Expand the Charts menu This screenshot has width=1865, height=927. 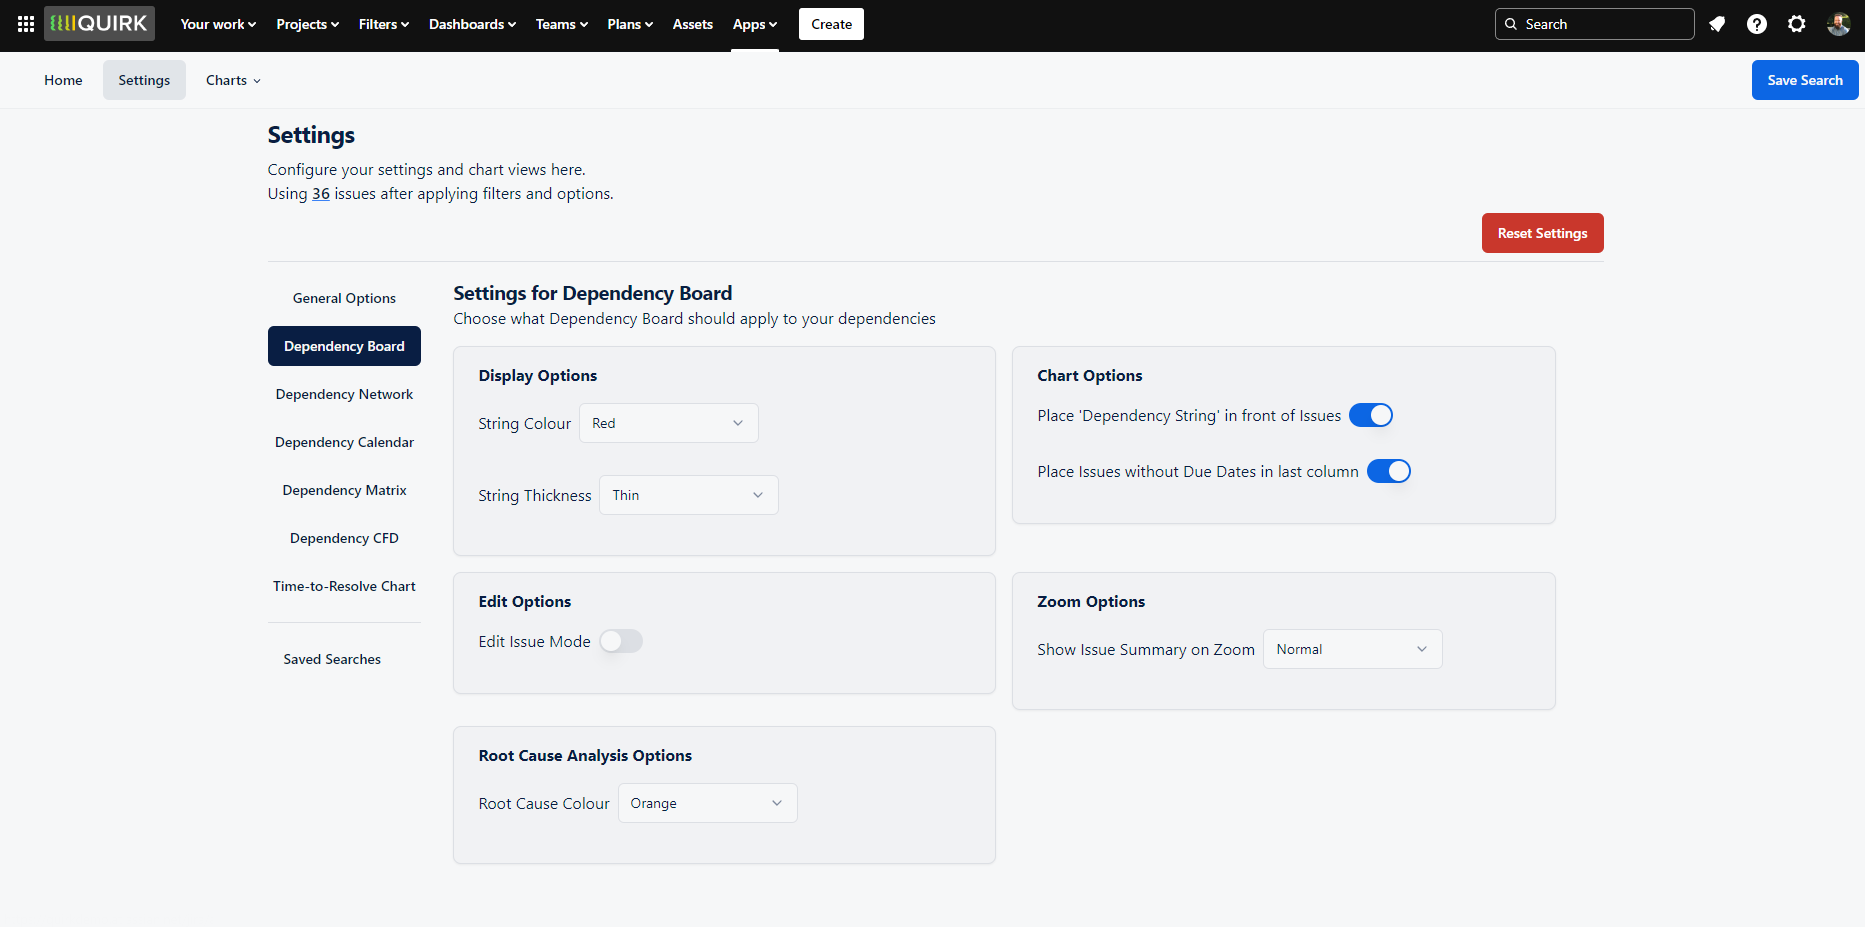(x=233, y=80)
